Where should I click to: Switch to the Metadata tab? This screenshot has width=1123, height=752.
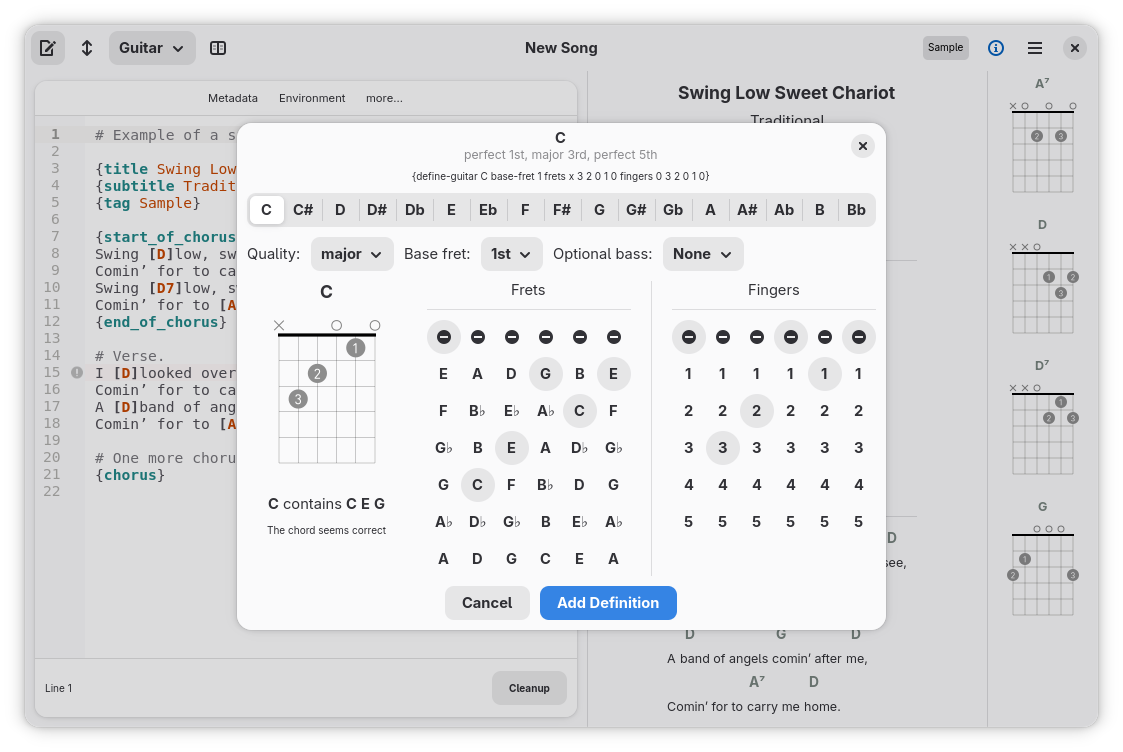233,98
